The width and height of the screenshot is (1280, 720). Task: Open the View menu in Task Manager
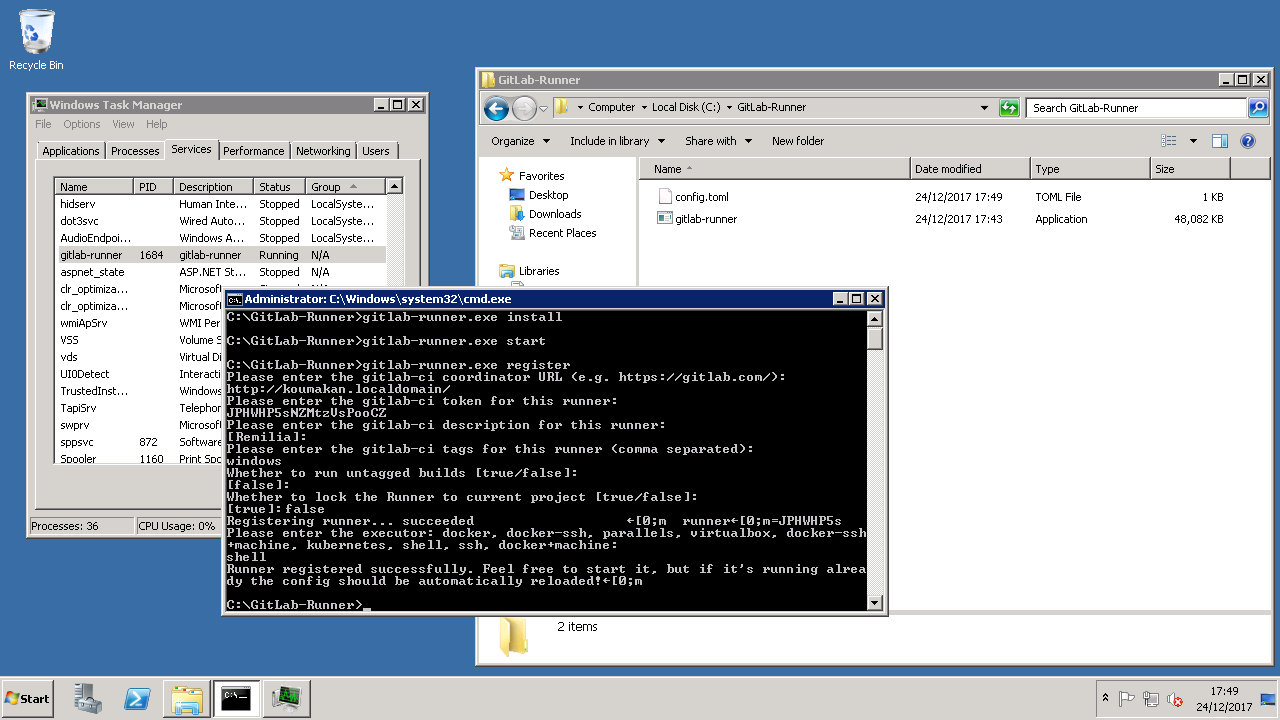click(x=123, y=124)
